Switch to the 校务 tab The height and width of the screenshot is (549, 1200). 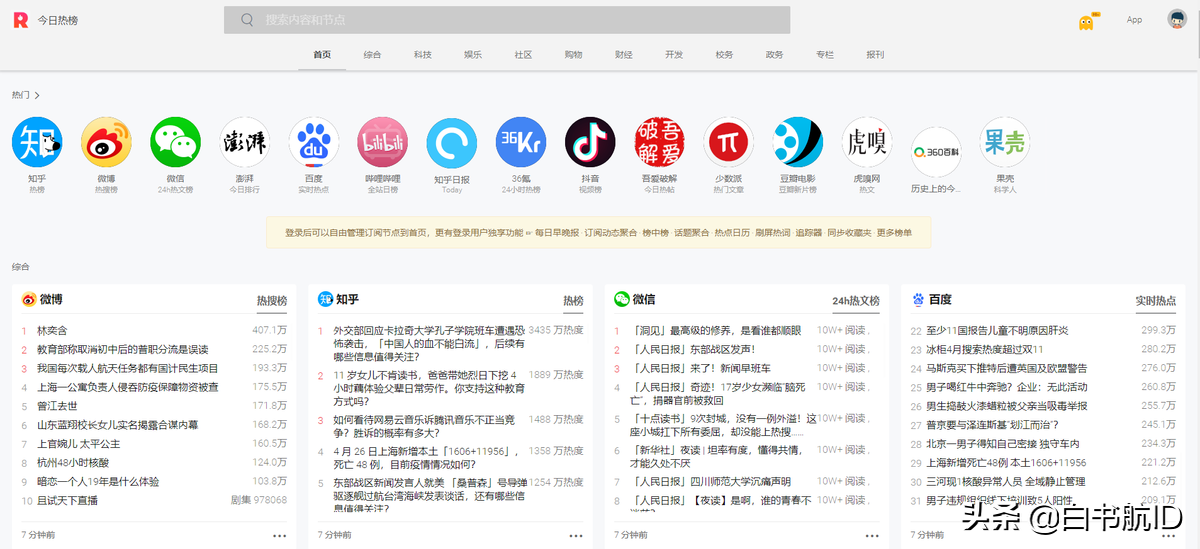[x=724, y=55]
